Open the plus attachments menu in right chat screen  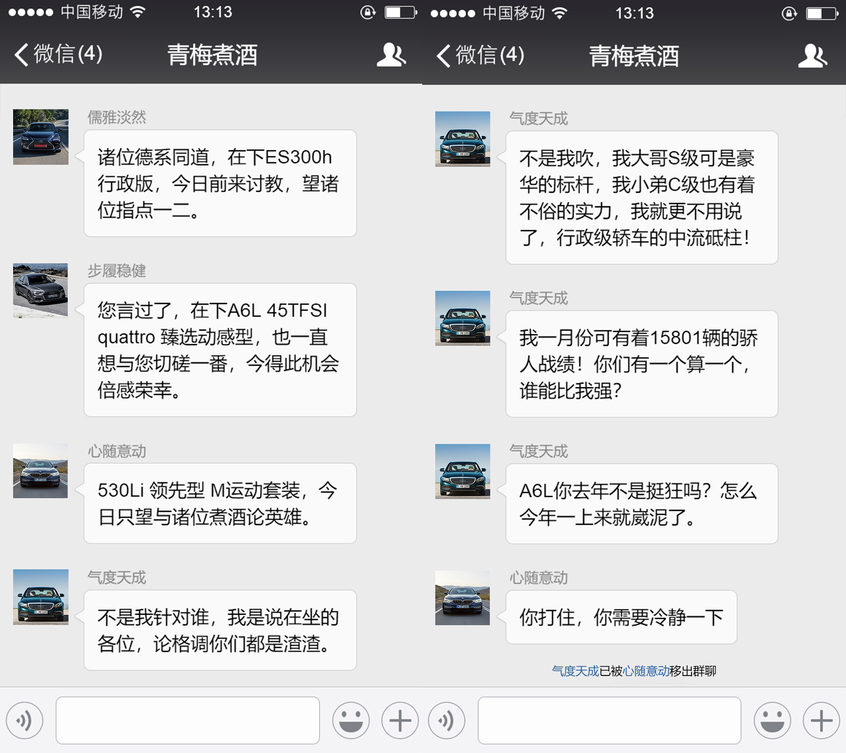click(x=821, y=721)
